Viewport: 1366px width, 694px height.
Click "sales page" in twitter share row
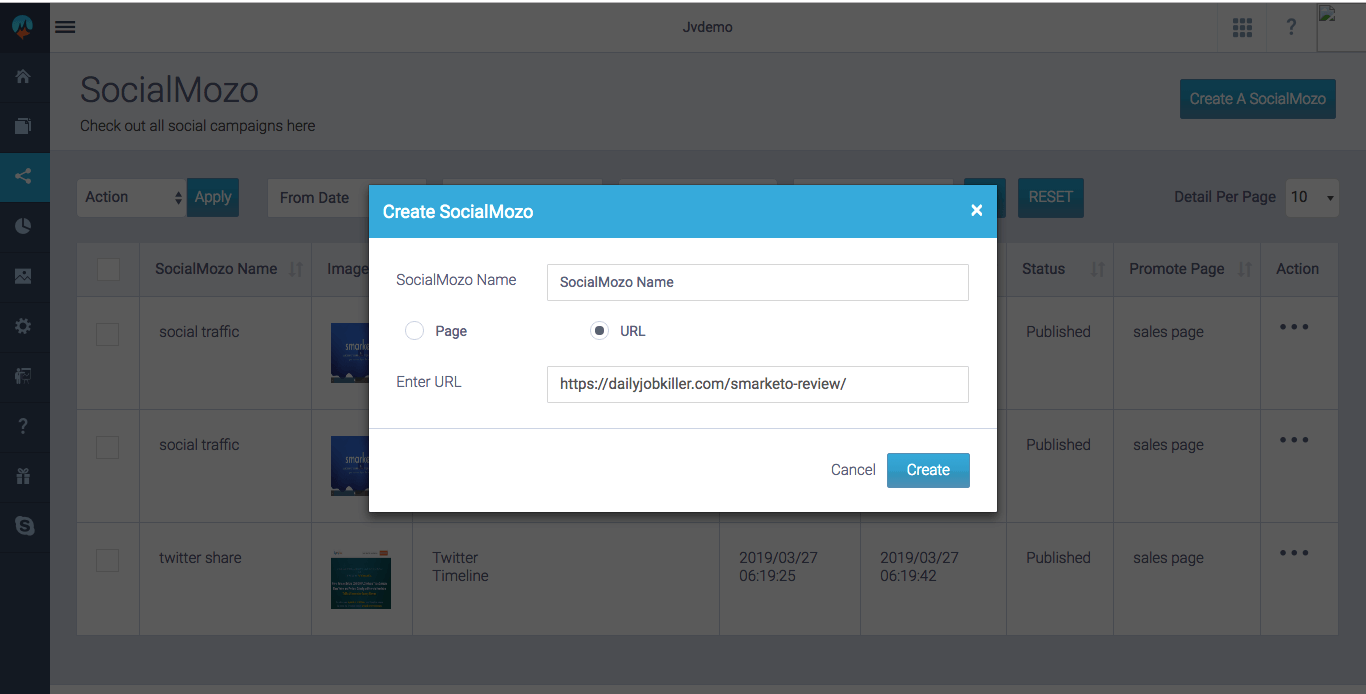point(1168,558)
